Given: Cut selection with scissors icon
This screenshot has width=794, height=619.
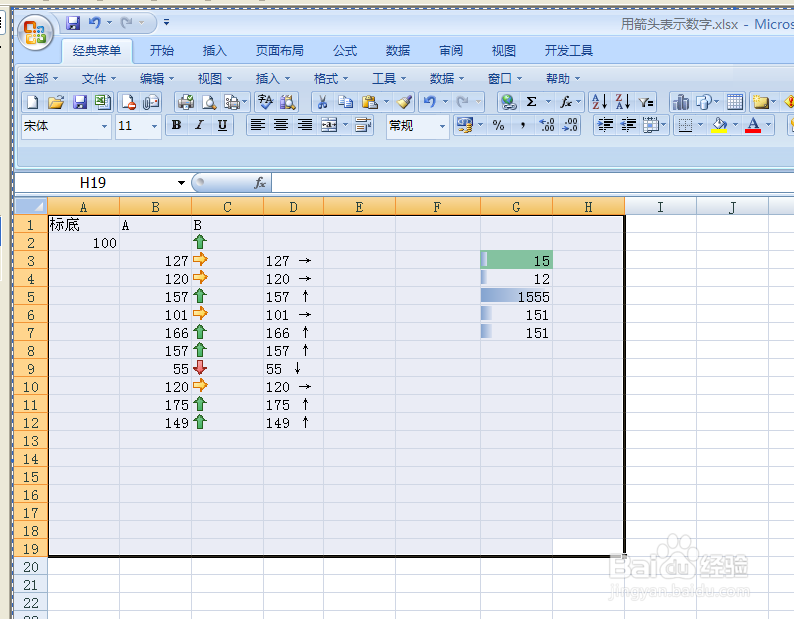Looking at the screenshot, I should pos(322,102).
